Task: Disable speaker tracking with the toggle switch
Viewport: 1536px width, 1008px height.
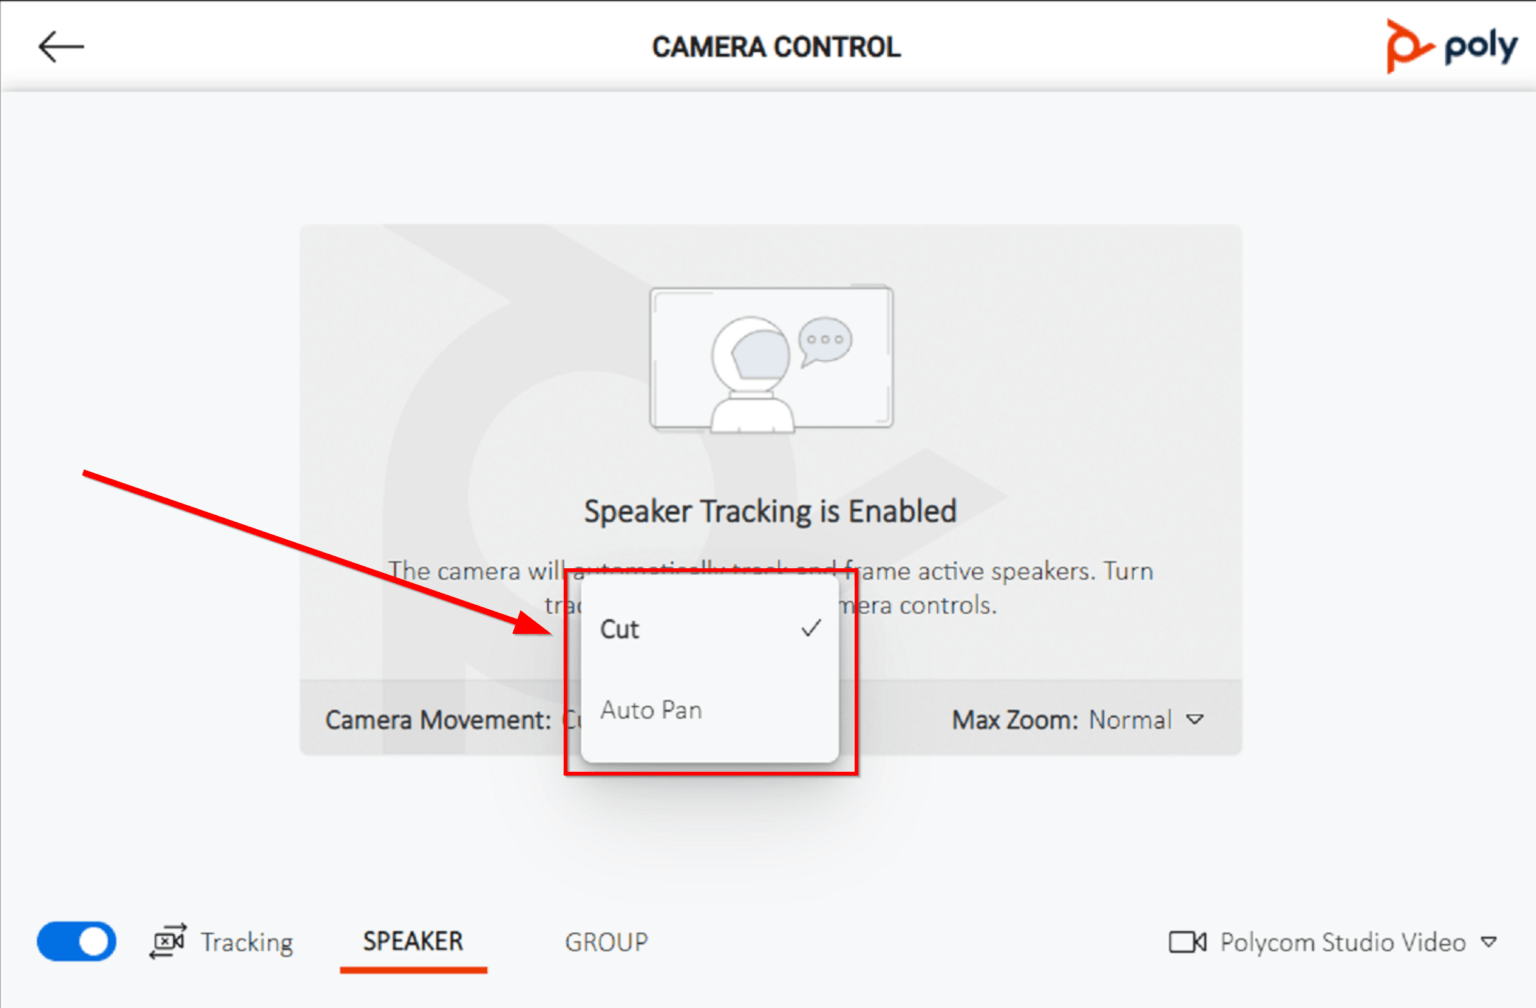Action: [x=77, y=941]
